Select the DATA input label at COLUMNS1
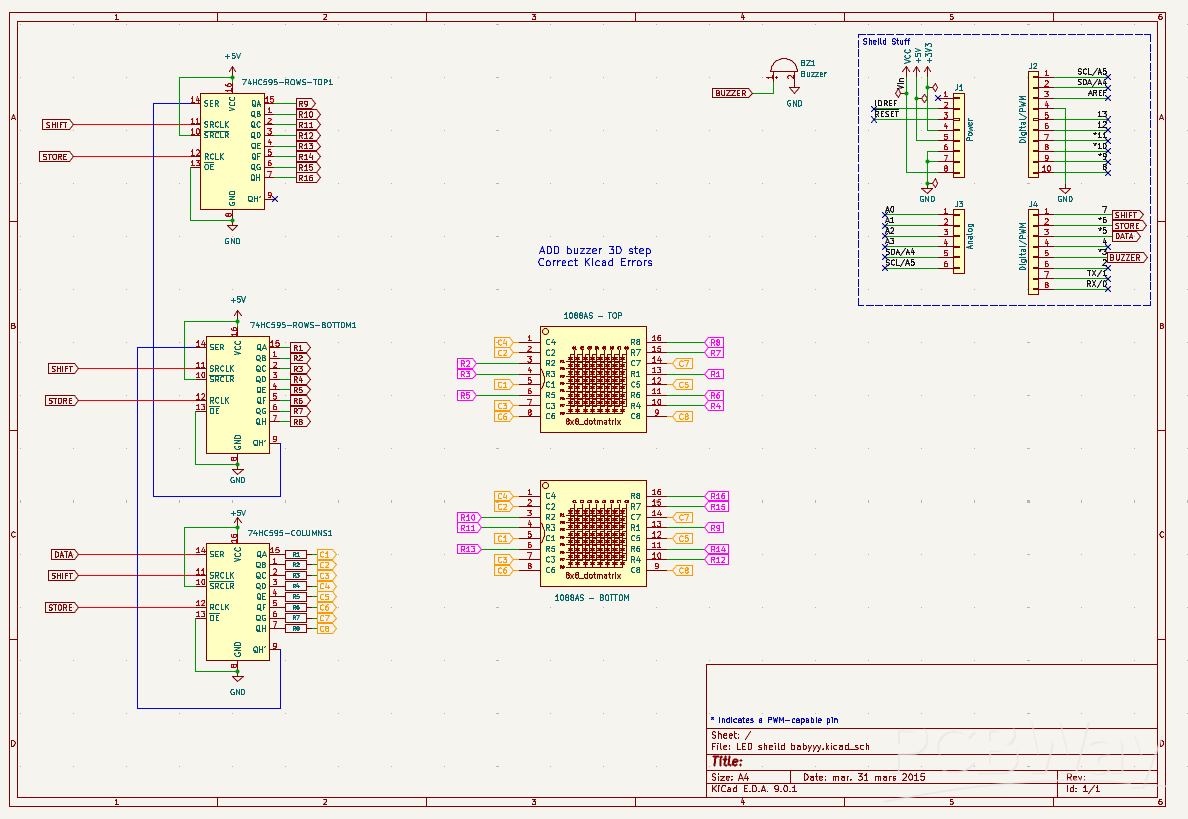 pos(64,554)
